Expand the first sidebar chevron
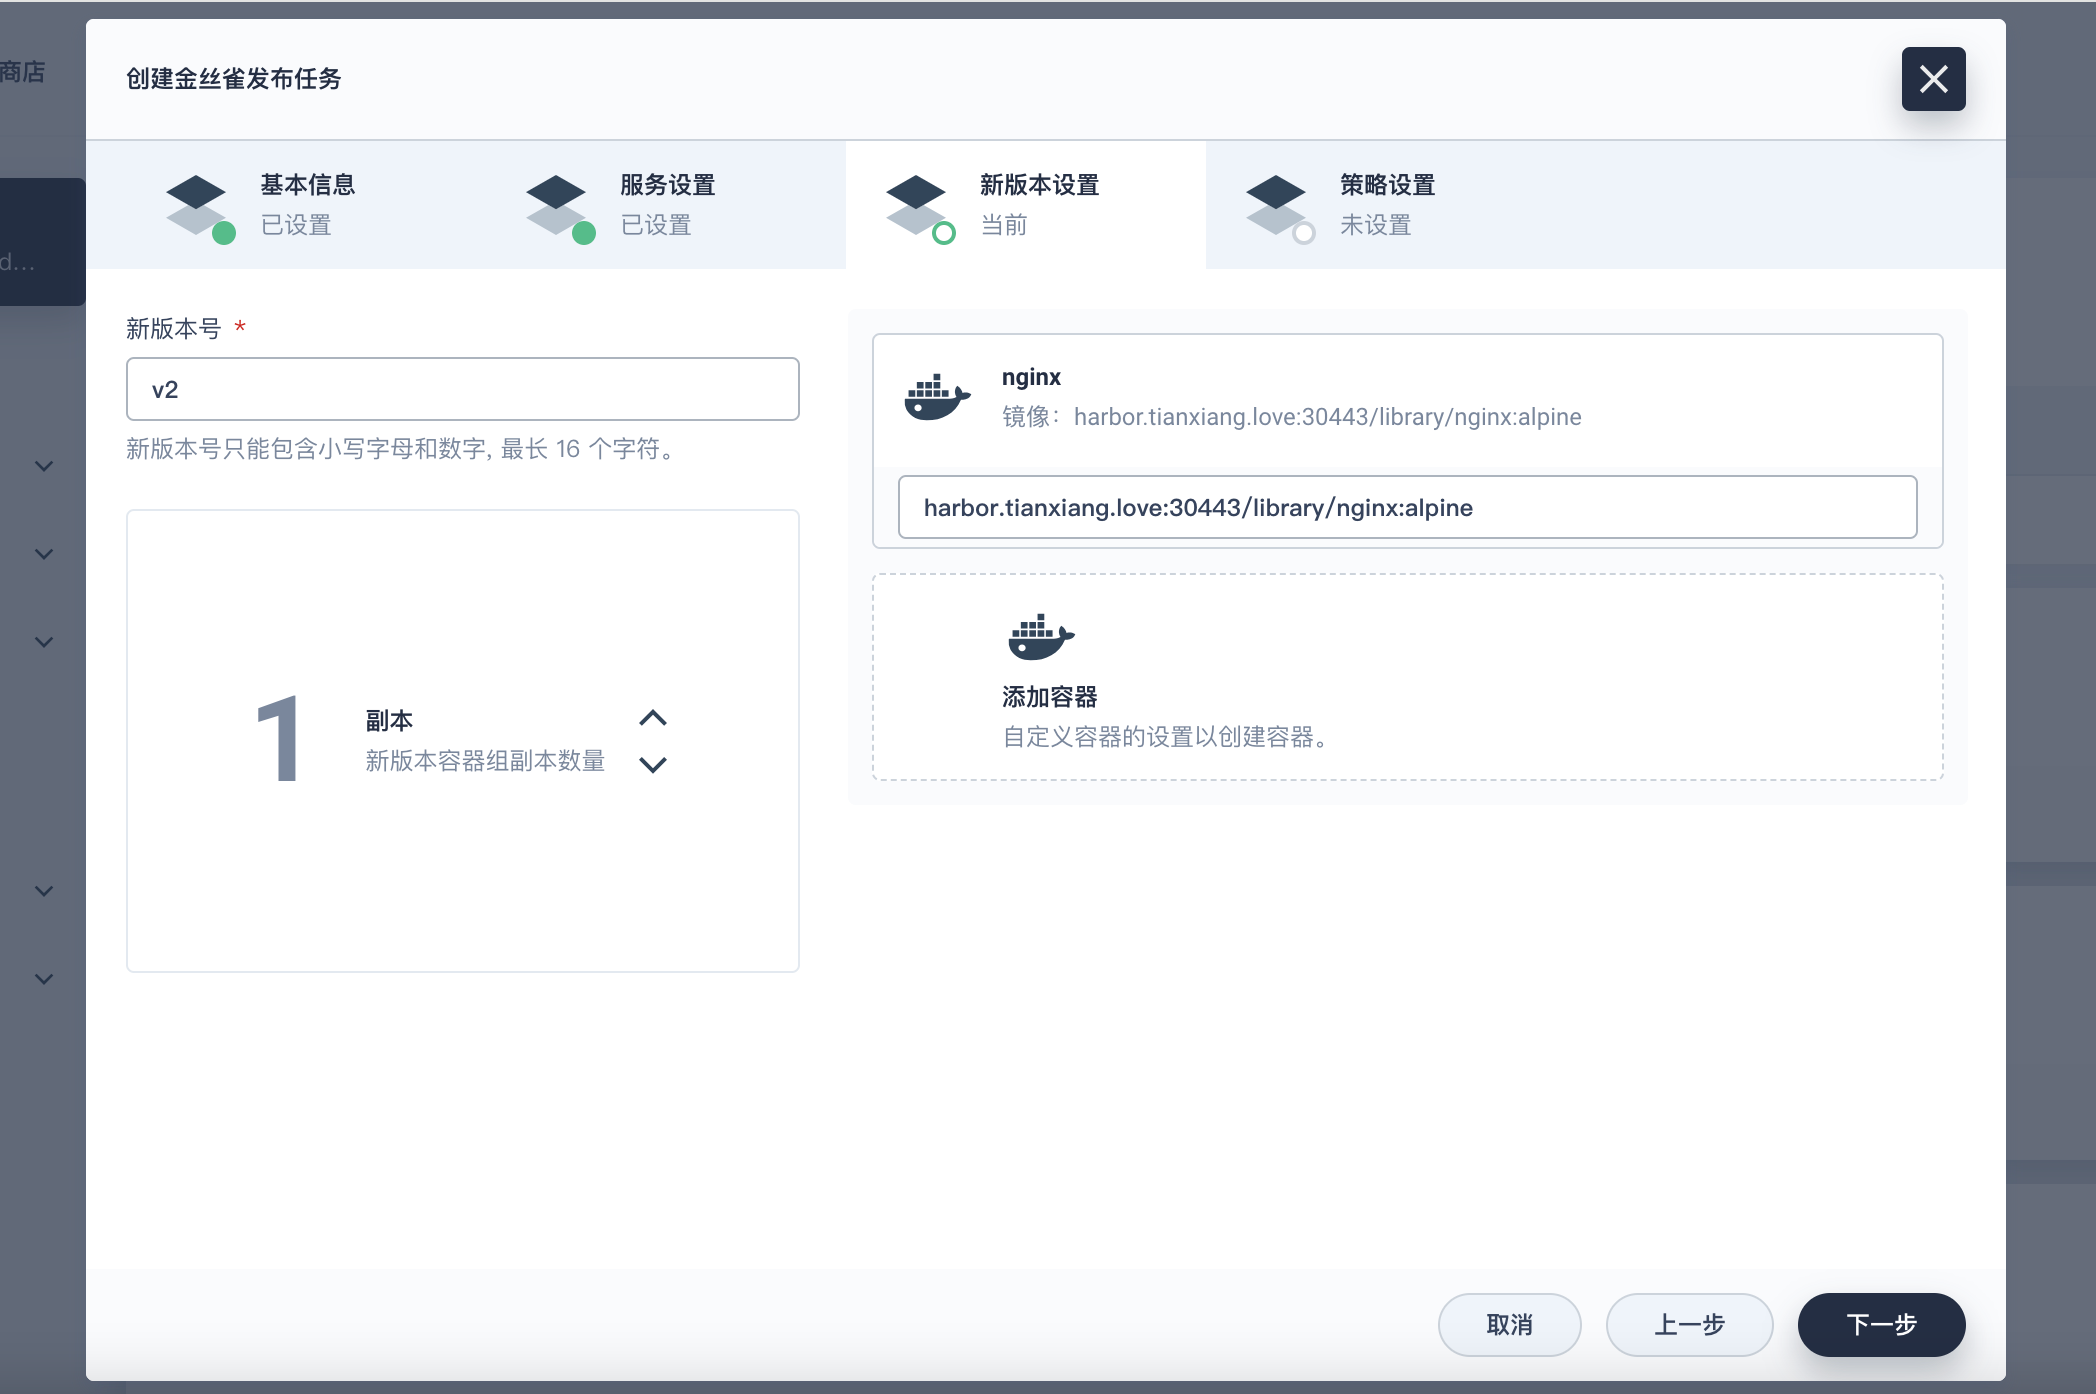The height and width of the screenshot is (1394, 2096). pos(44,466)
